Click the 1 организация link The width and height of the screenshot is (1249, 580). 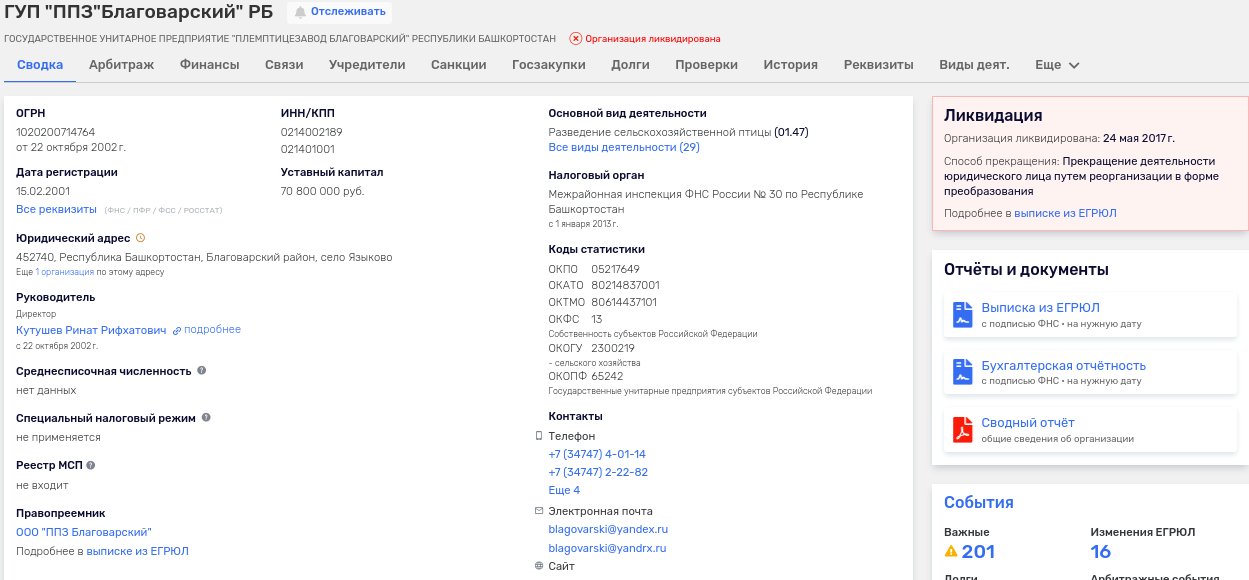(x=65, y=272)
